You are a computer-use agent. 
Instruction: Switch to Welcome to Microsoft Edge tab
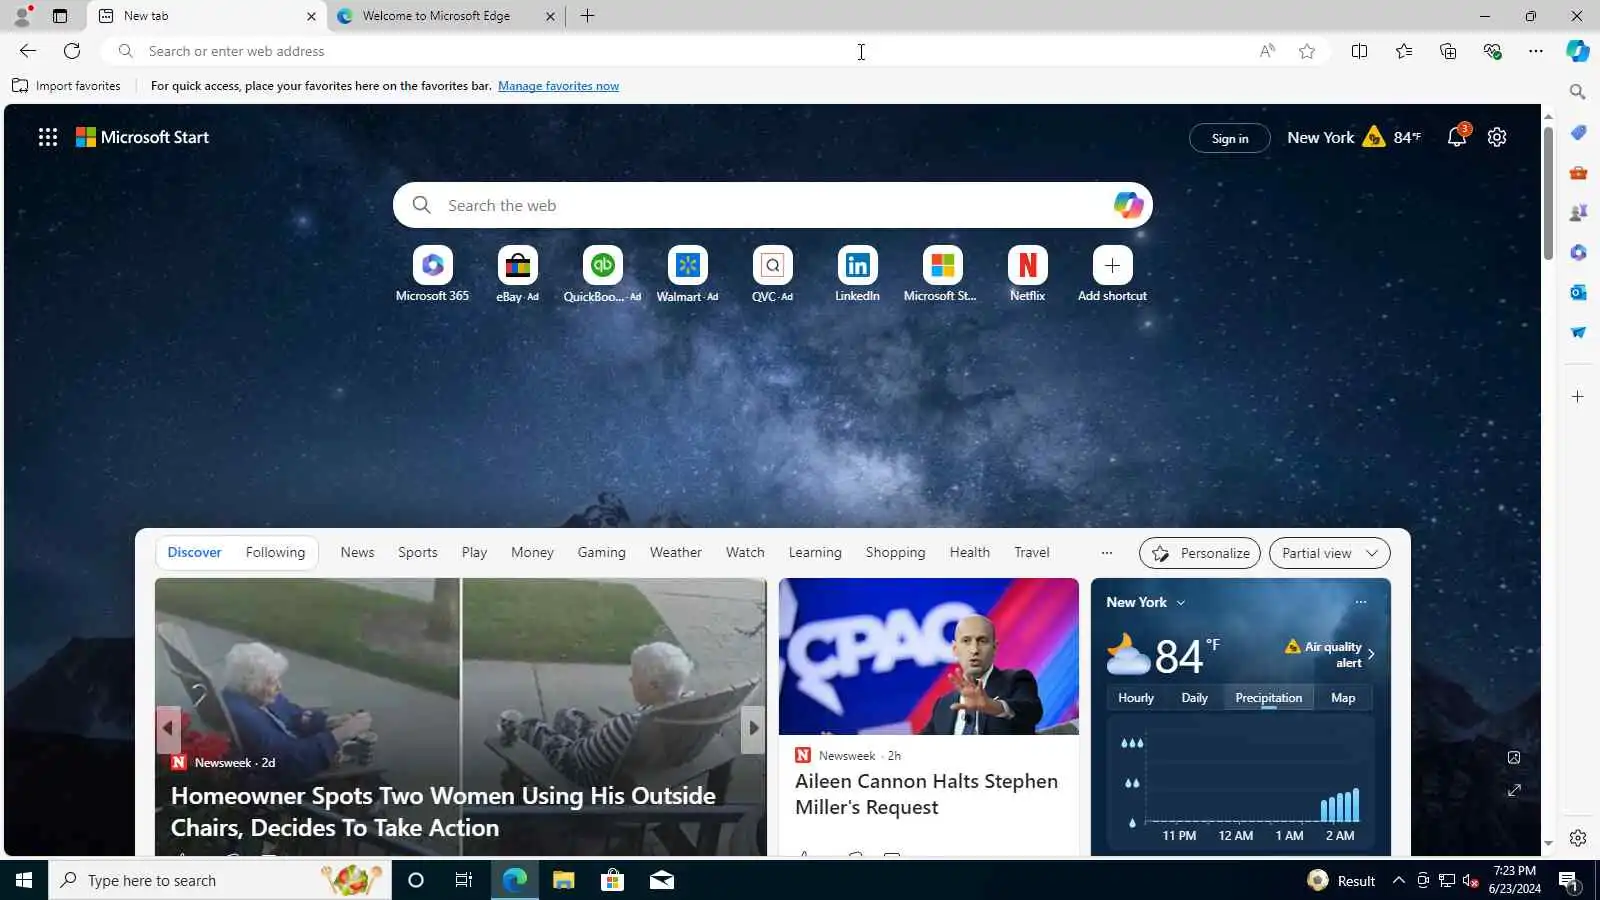[446, 16]
